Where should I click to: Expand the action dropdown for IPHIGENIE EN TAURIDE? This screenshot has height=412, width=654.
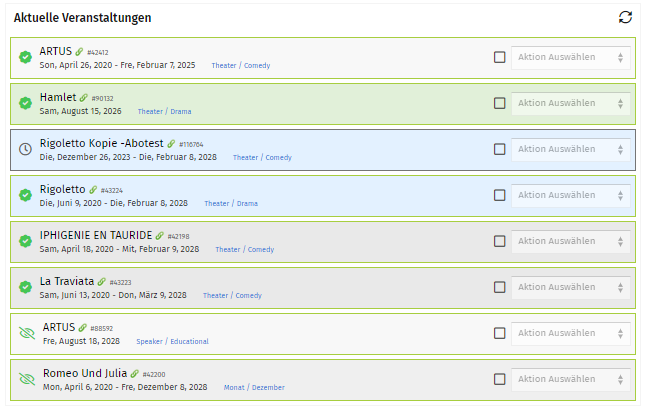[x=571, y=241]
